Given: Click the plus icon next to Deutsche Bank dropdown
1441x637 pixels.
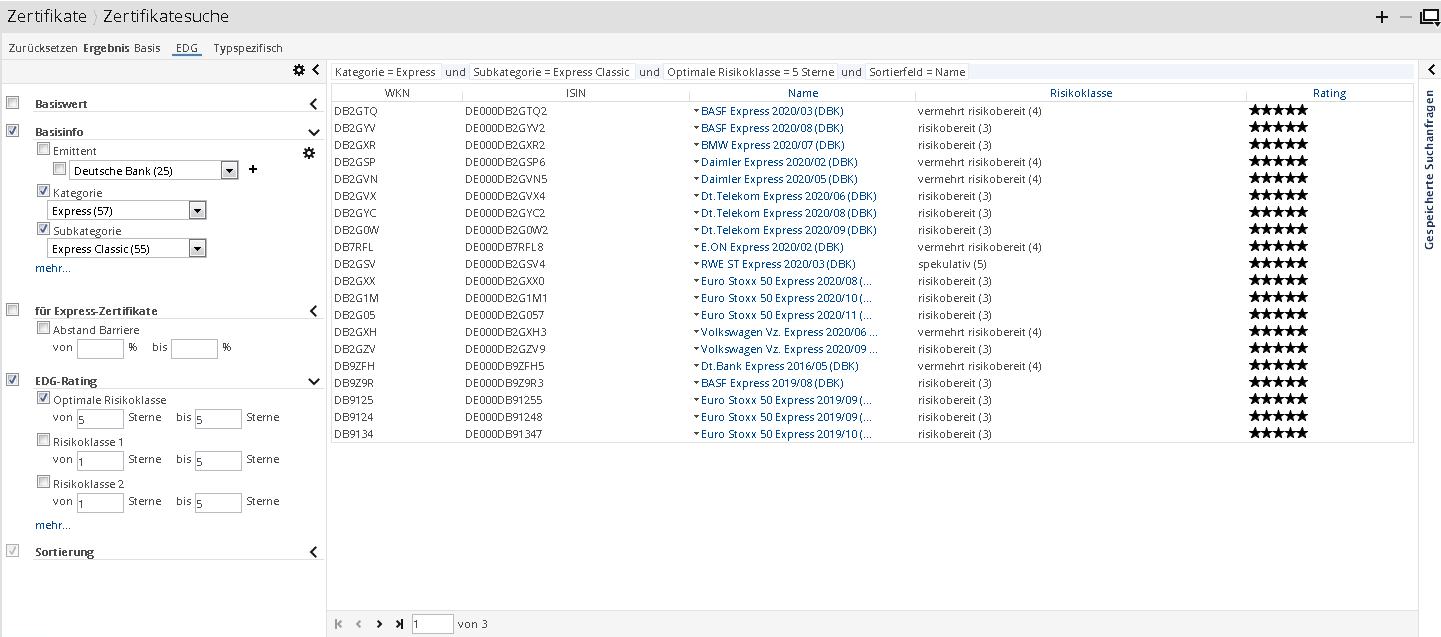Looking at the screenshot, I should click(x=253, y=170).
